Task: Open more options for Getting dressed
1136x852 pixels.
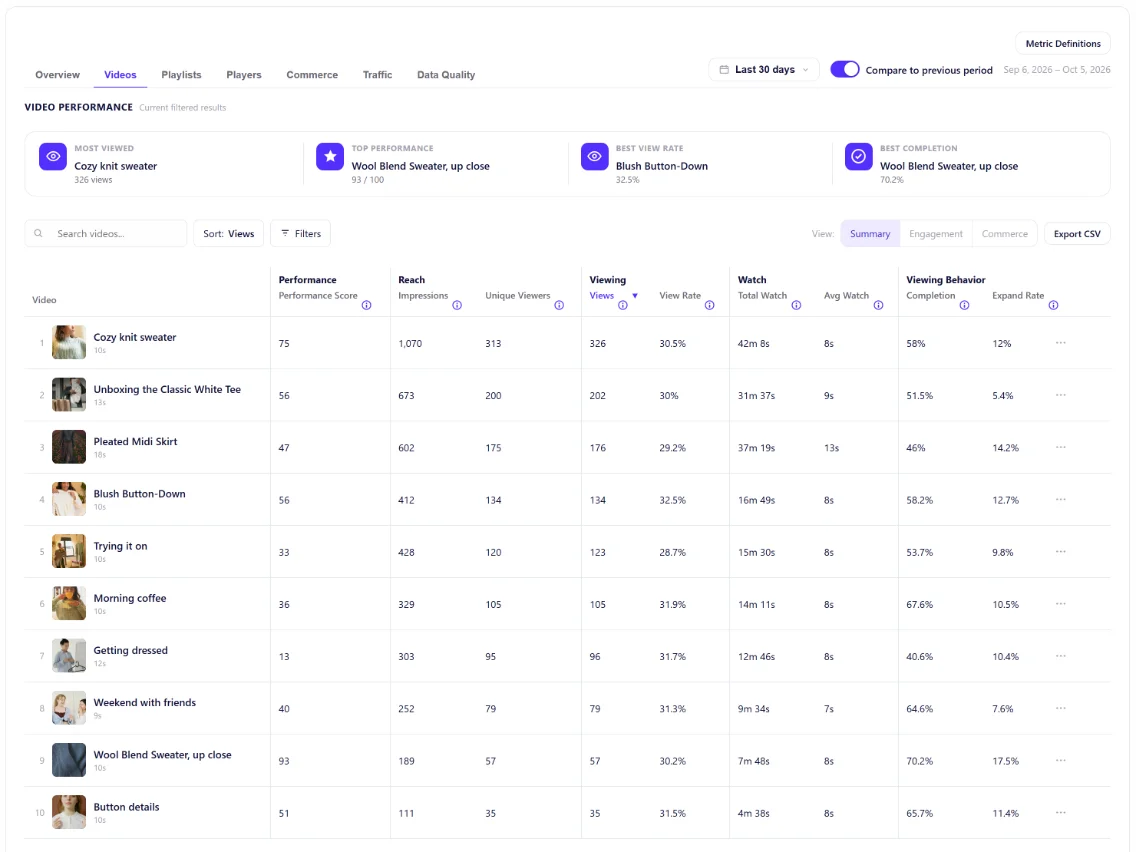Action: (1061, 656)
